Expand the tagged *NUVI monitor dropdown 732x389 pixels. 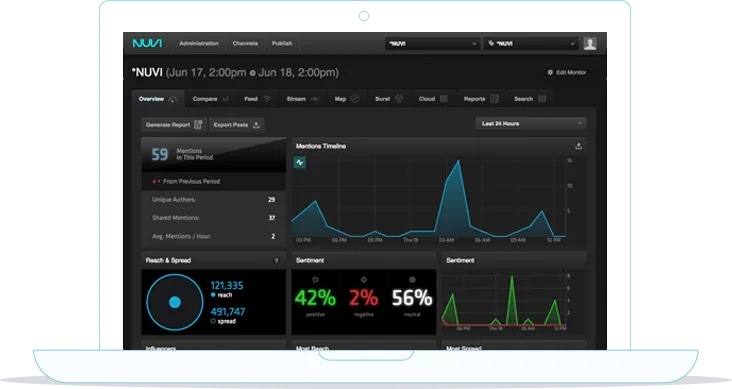[531, 43]
